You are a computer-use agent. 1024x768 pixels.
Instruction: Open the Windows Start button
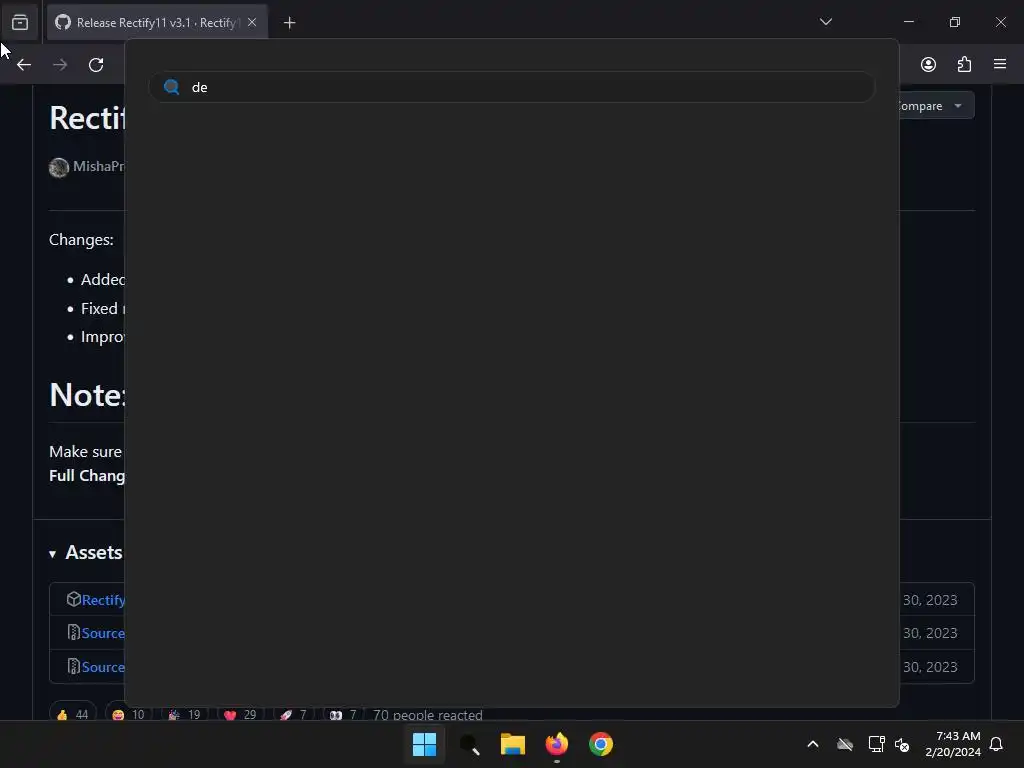[x=424, y=744]
